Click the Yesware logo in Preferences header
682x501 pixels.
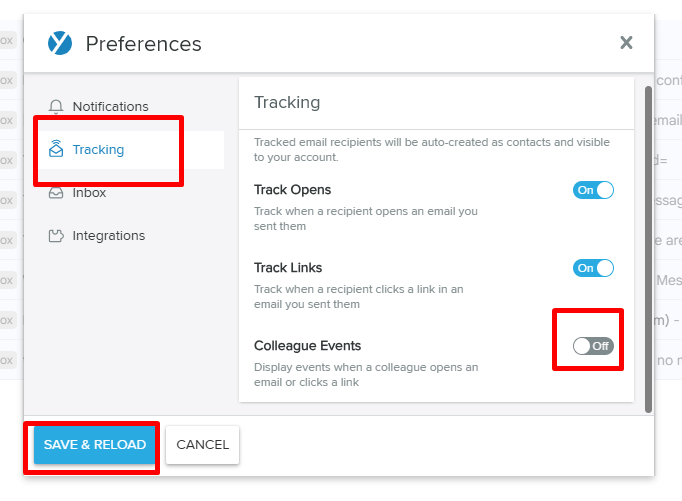pos(60,43)
